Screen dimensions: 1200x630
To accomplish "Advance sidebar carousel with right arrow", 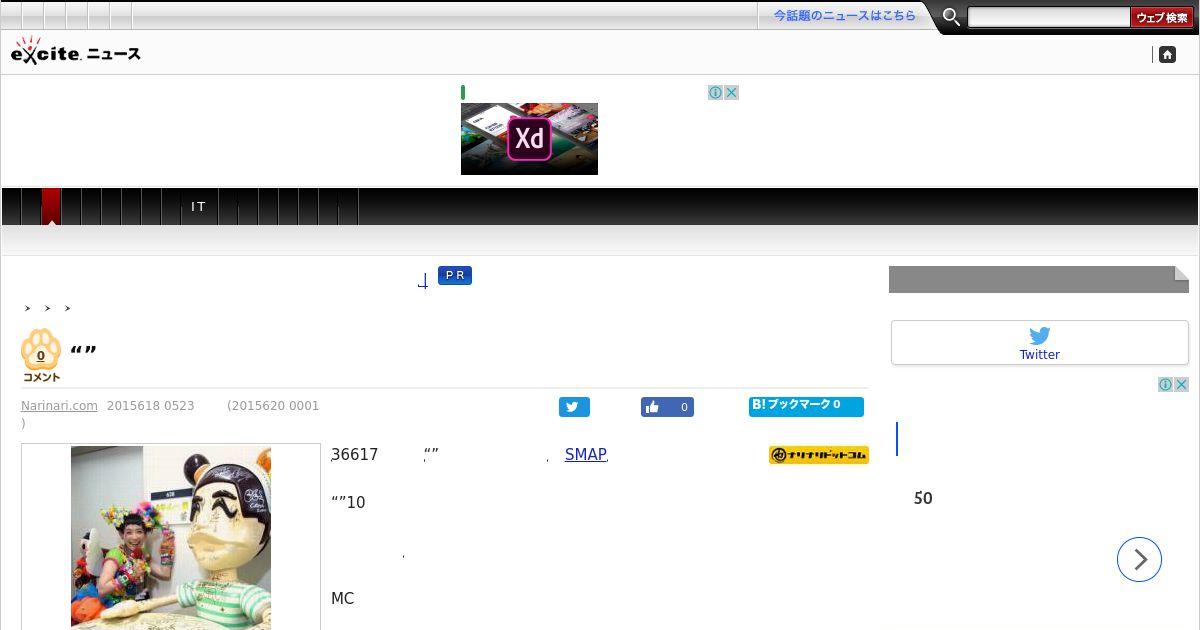I will [x=1139, y=559].
